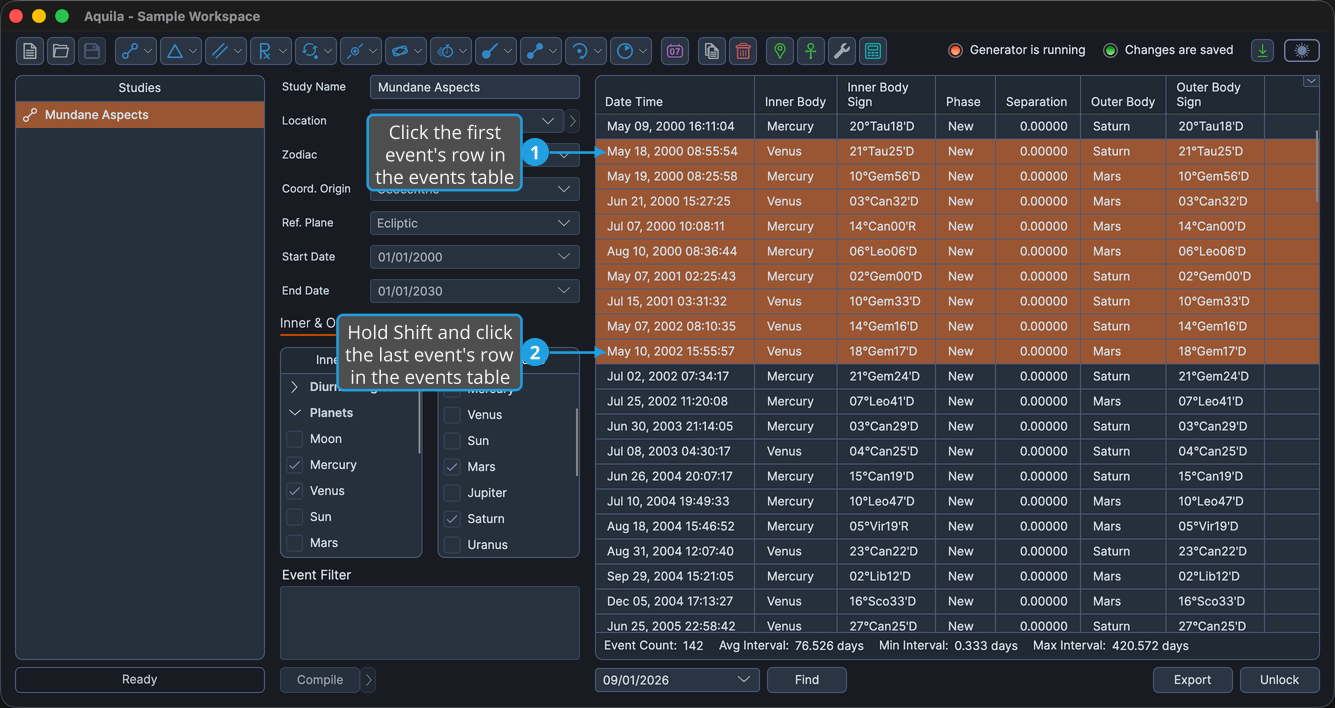Click the Find button
Image resolution: width=1335 pixels, height=708 pixels.
coord(807,680)
